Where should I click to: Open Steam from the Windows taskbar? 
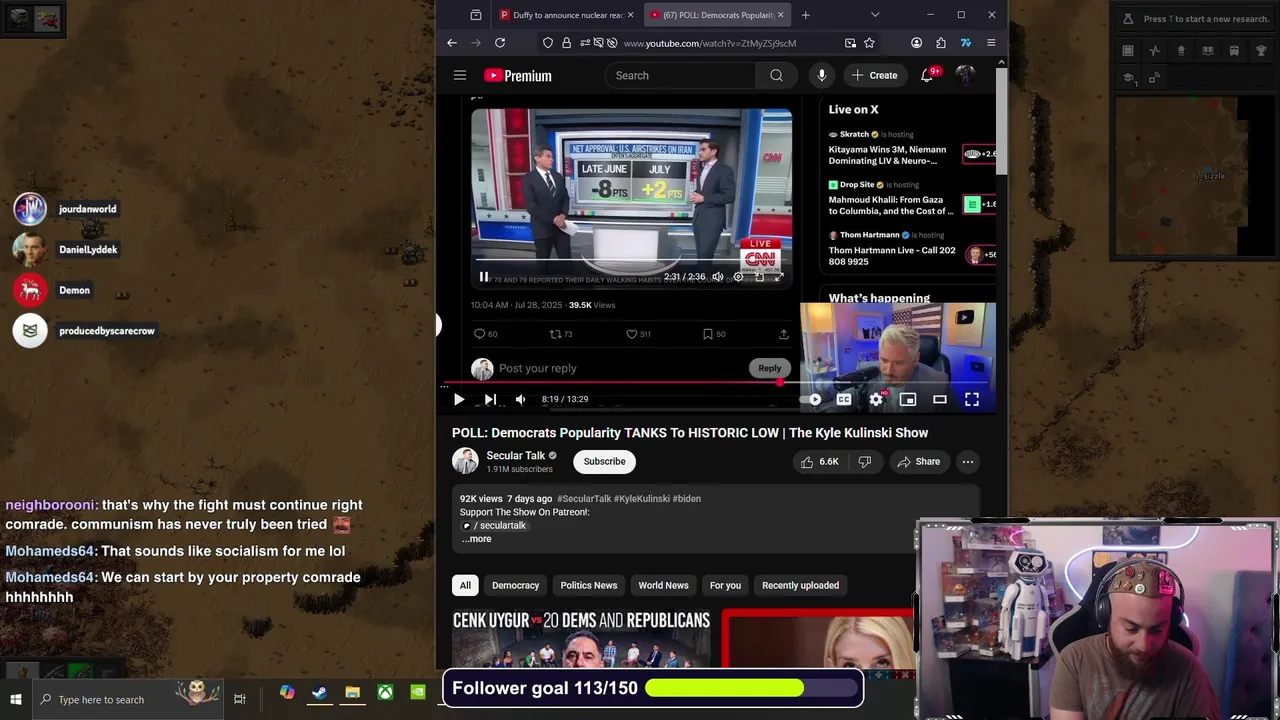[319, 692]
